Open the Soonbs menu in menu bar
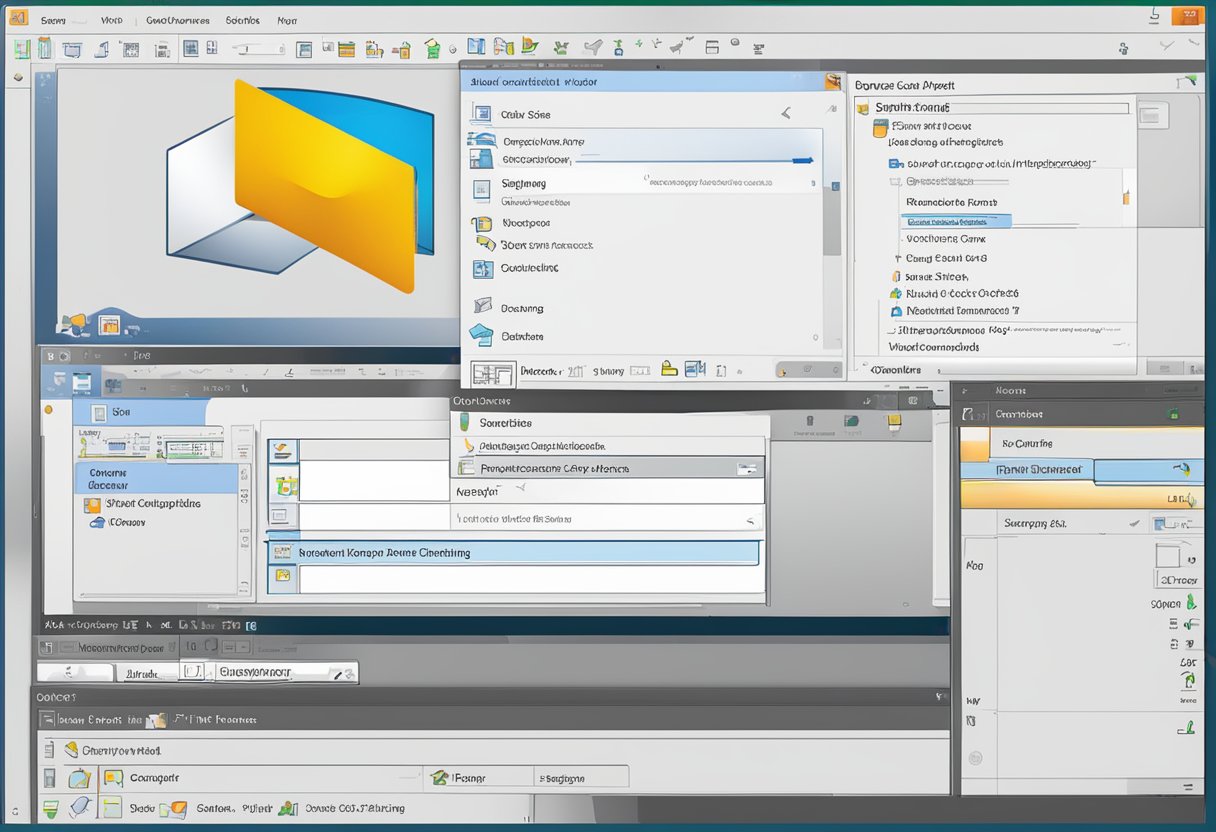Viewport: 1216px width, 832px height. pos(242,20)
